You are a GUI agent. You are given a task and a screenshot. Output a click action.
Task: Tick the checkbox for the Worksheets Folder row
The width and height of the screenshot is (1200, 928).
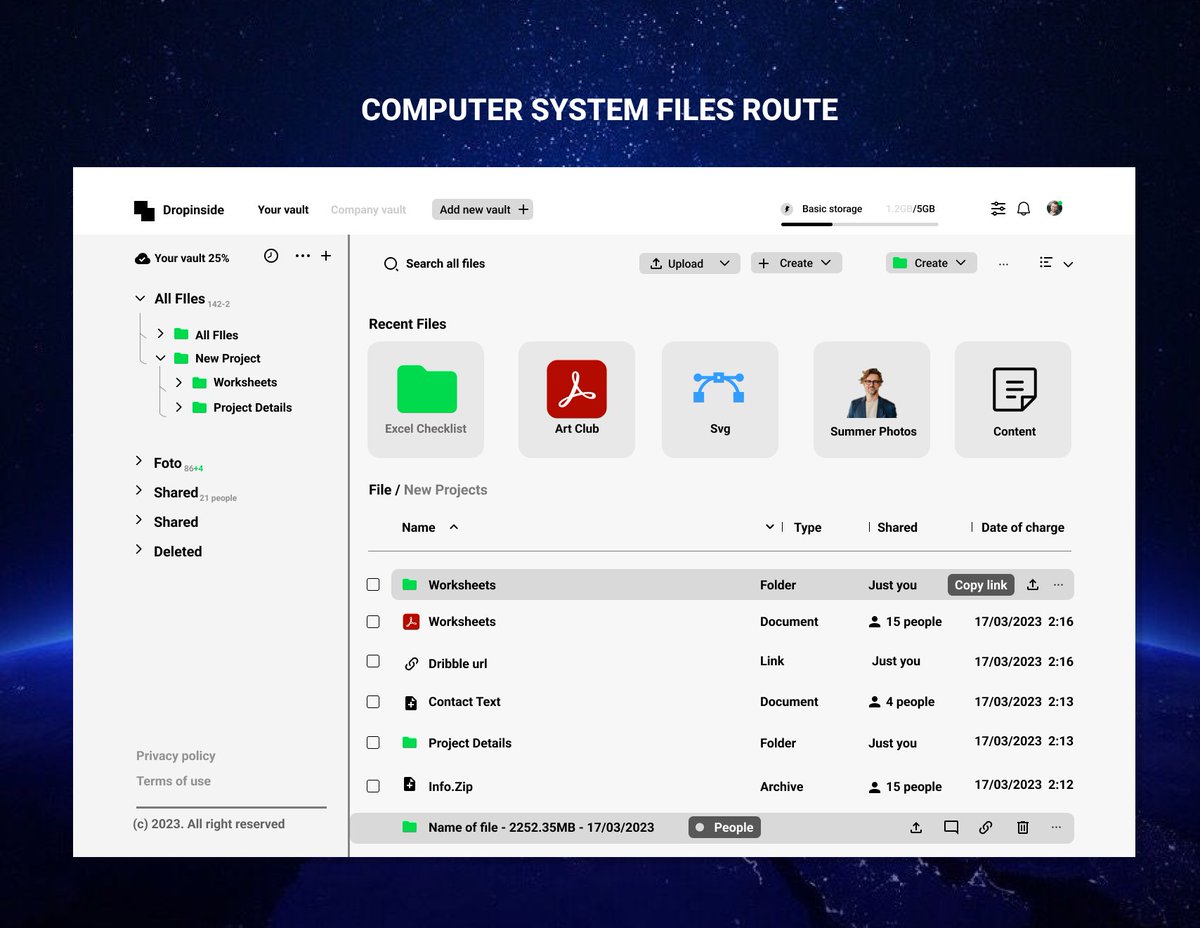click(373, 585)
